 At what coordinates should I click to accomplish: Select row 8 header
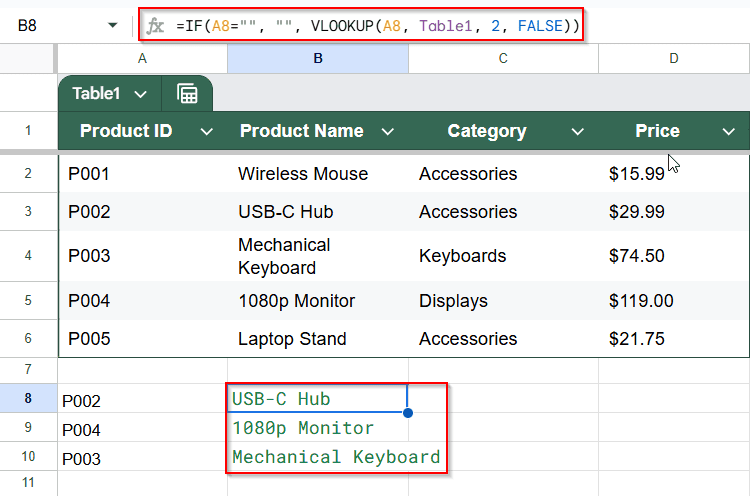[x=28, y=398]
